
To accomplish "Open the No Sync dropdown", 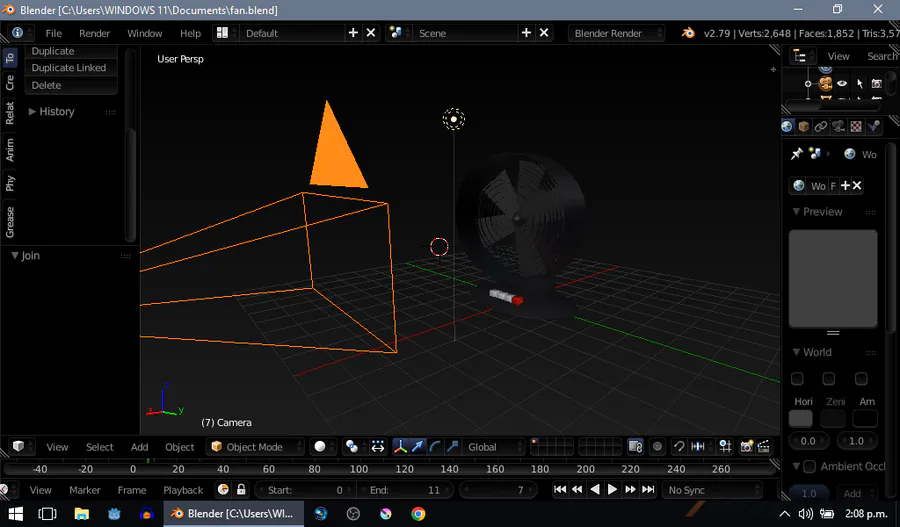I will point(712,490).
